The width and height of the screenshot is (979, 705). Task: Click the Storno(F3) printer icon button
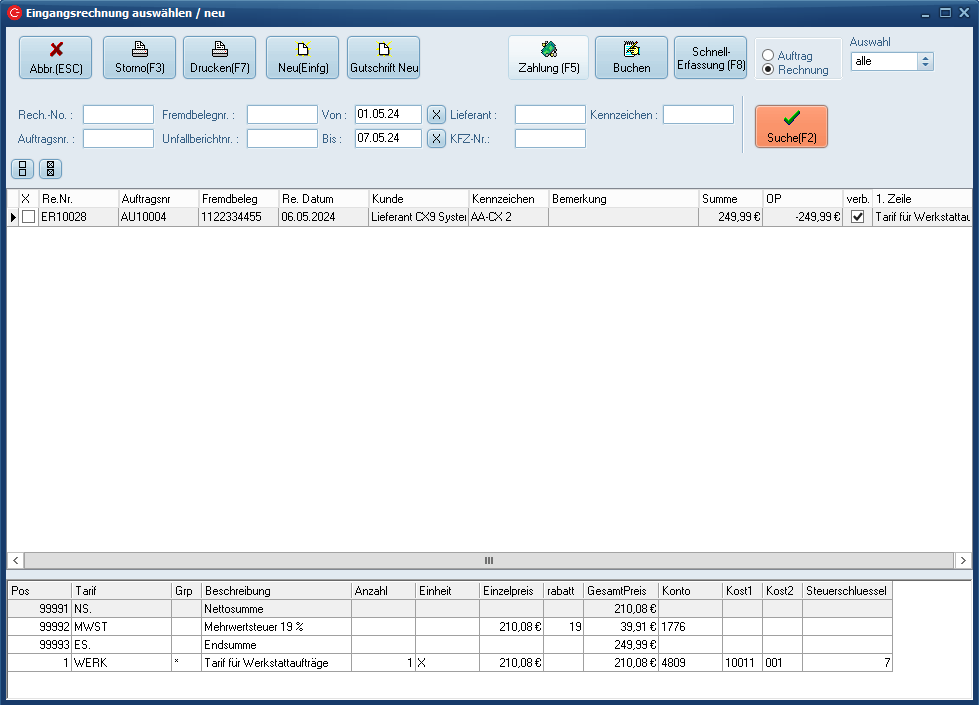click(x=139, y=58)
